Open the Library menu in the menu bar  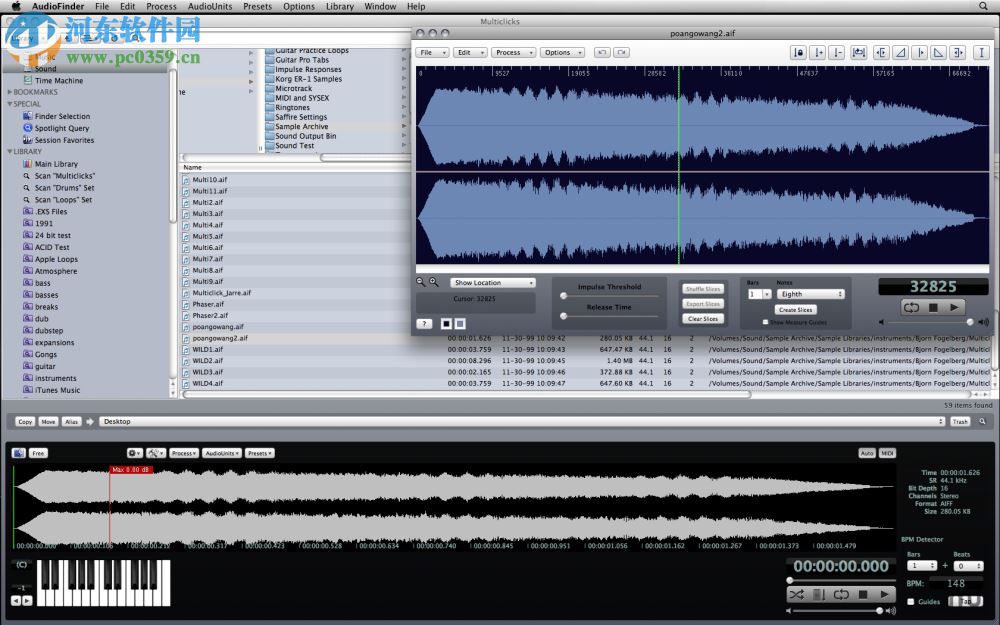(339, 6)
